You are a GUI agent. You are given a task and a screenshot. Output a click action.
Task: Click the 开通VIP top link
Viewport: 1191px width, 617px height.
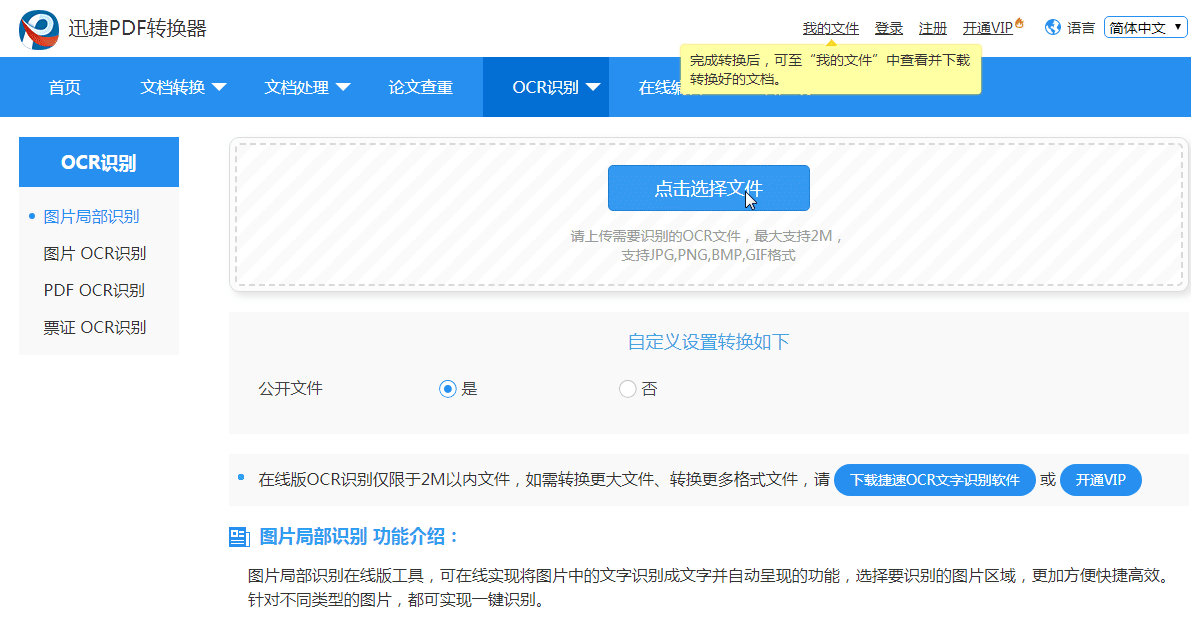[x=988, y=27]
